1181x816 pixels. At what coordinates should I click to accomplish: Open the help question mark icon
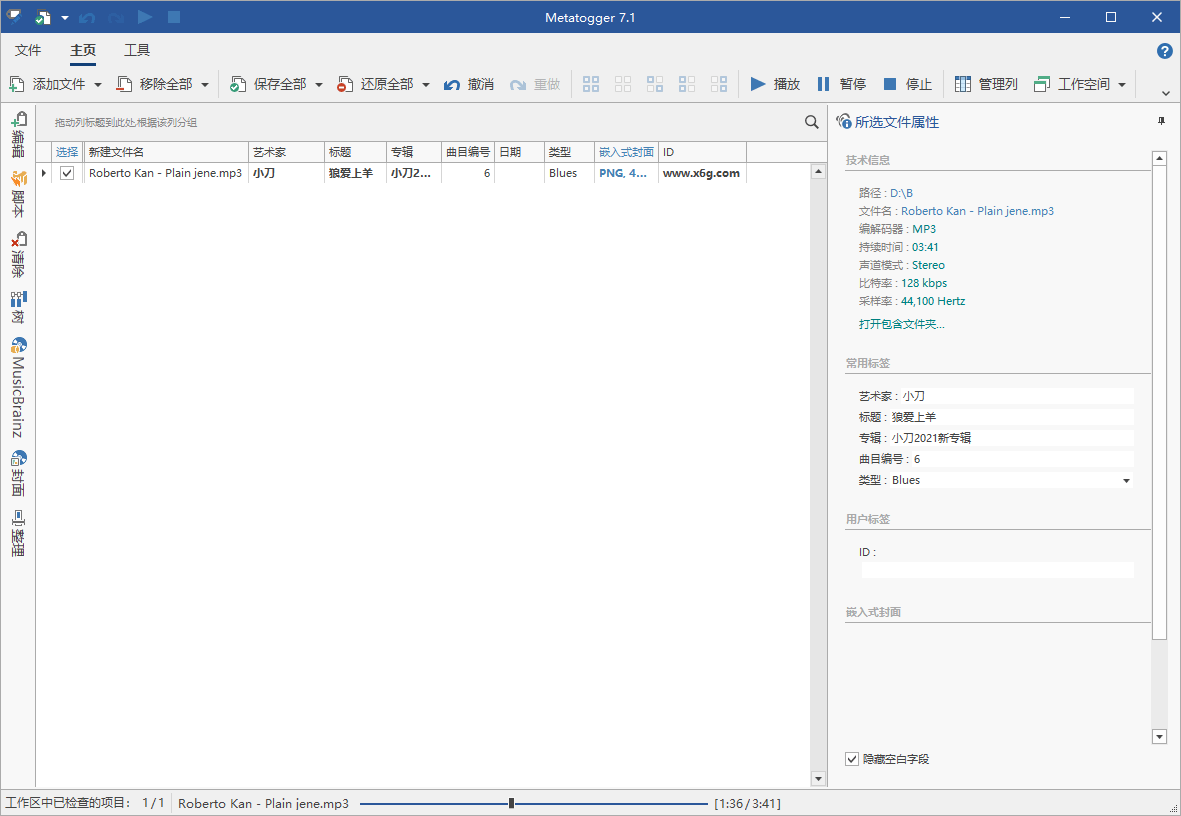[1164, 51]
